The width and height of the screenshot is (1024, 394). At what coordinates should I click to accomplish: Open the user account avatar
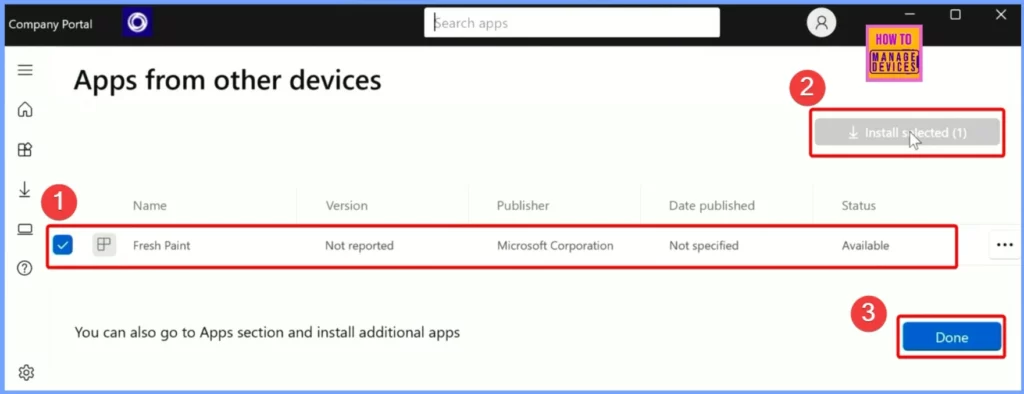point(822,23)
